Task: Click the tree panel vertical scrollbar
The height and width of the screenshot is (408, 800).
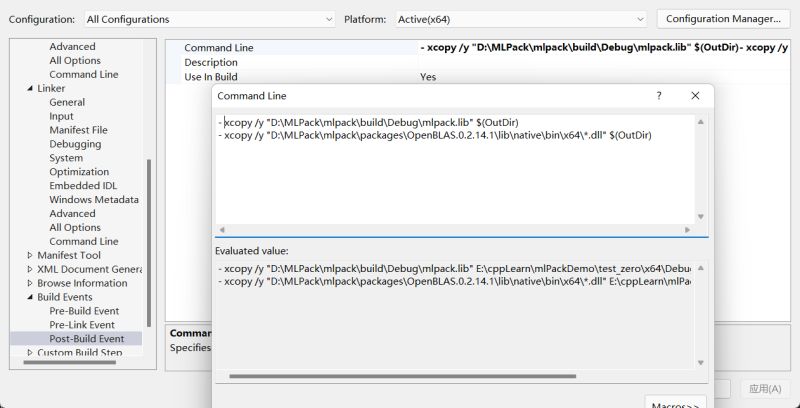Action: (x=149, y=243)
